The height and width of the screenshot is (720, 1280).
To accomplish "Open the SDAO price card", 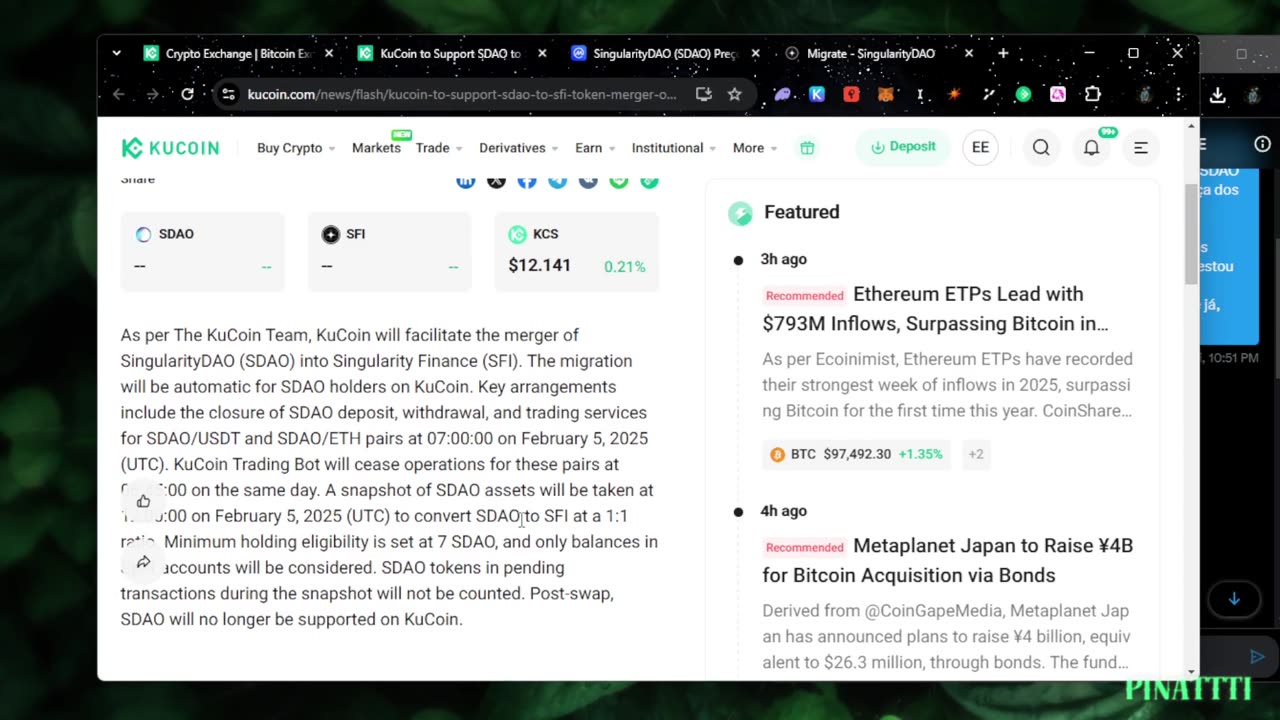I will pyautogui.click(x=203, y=251).
